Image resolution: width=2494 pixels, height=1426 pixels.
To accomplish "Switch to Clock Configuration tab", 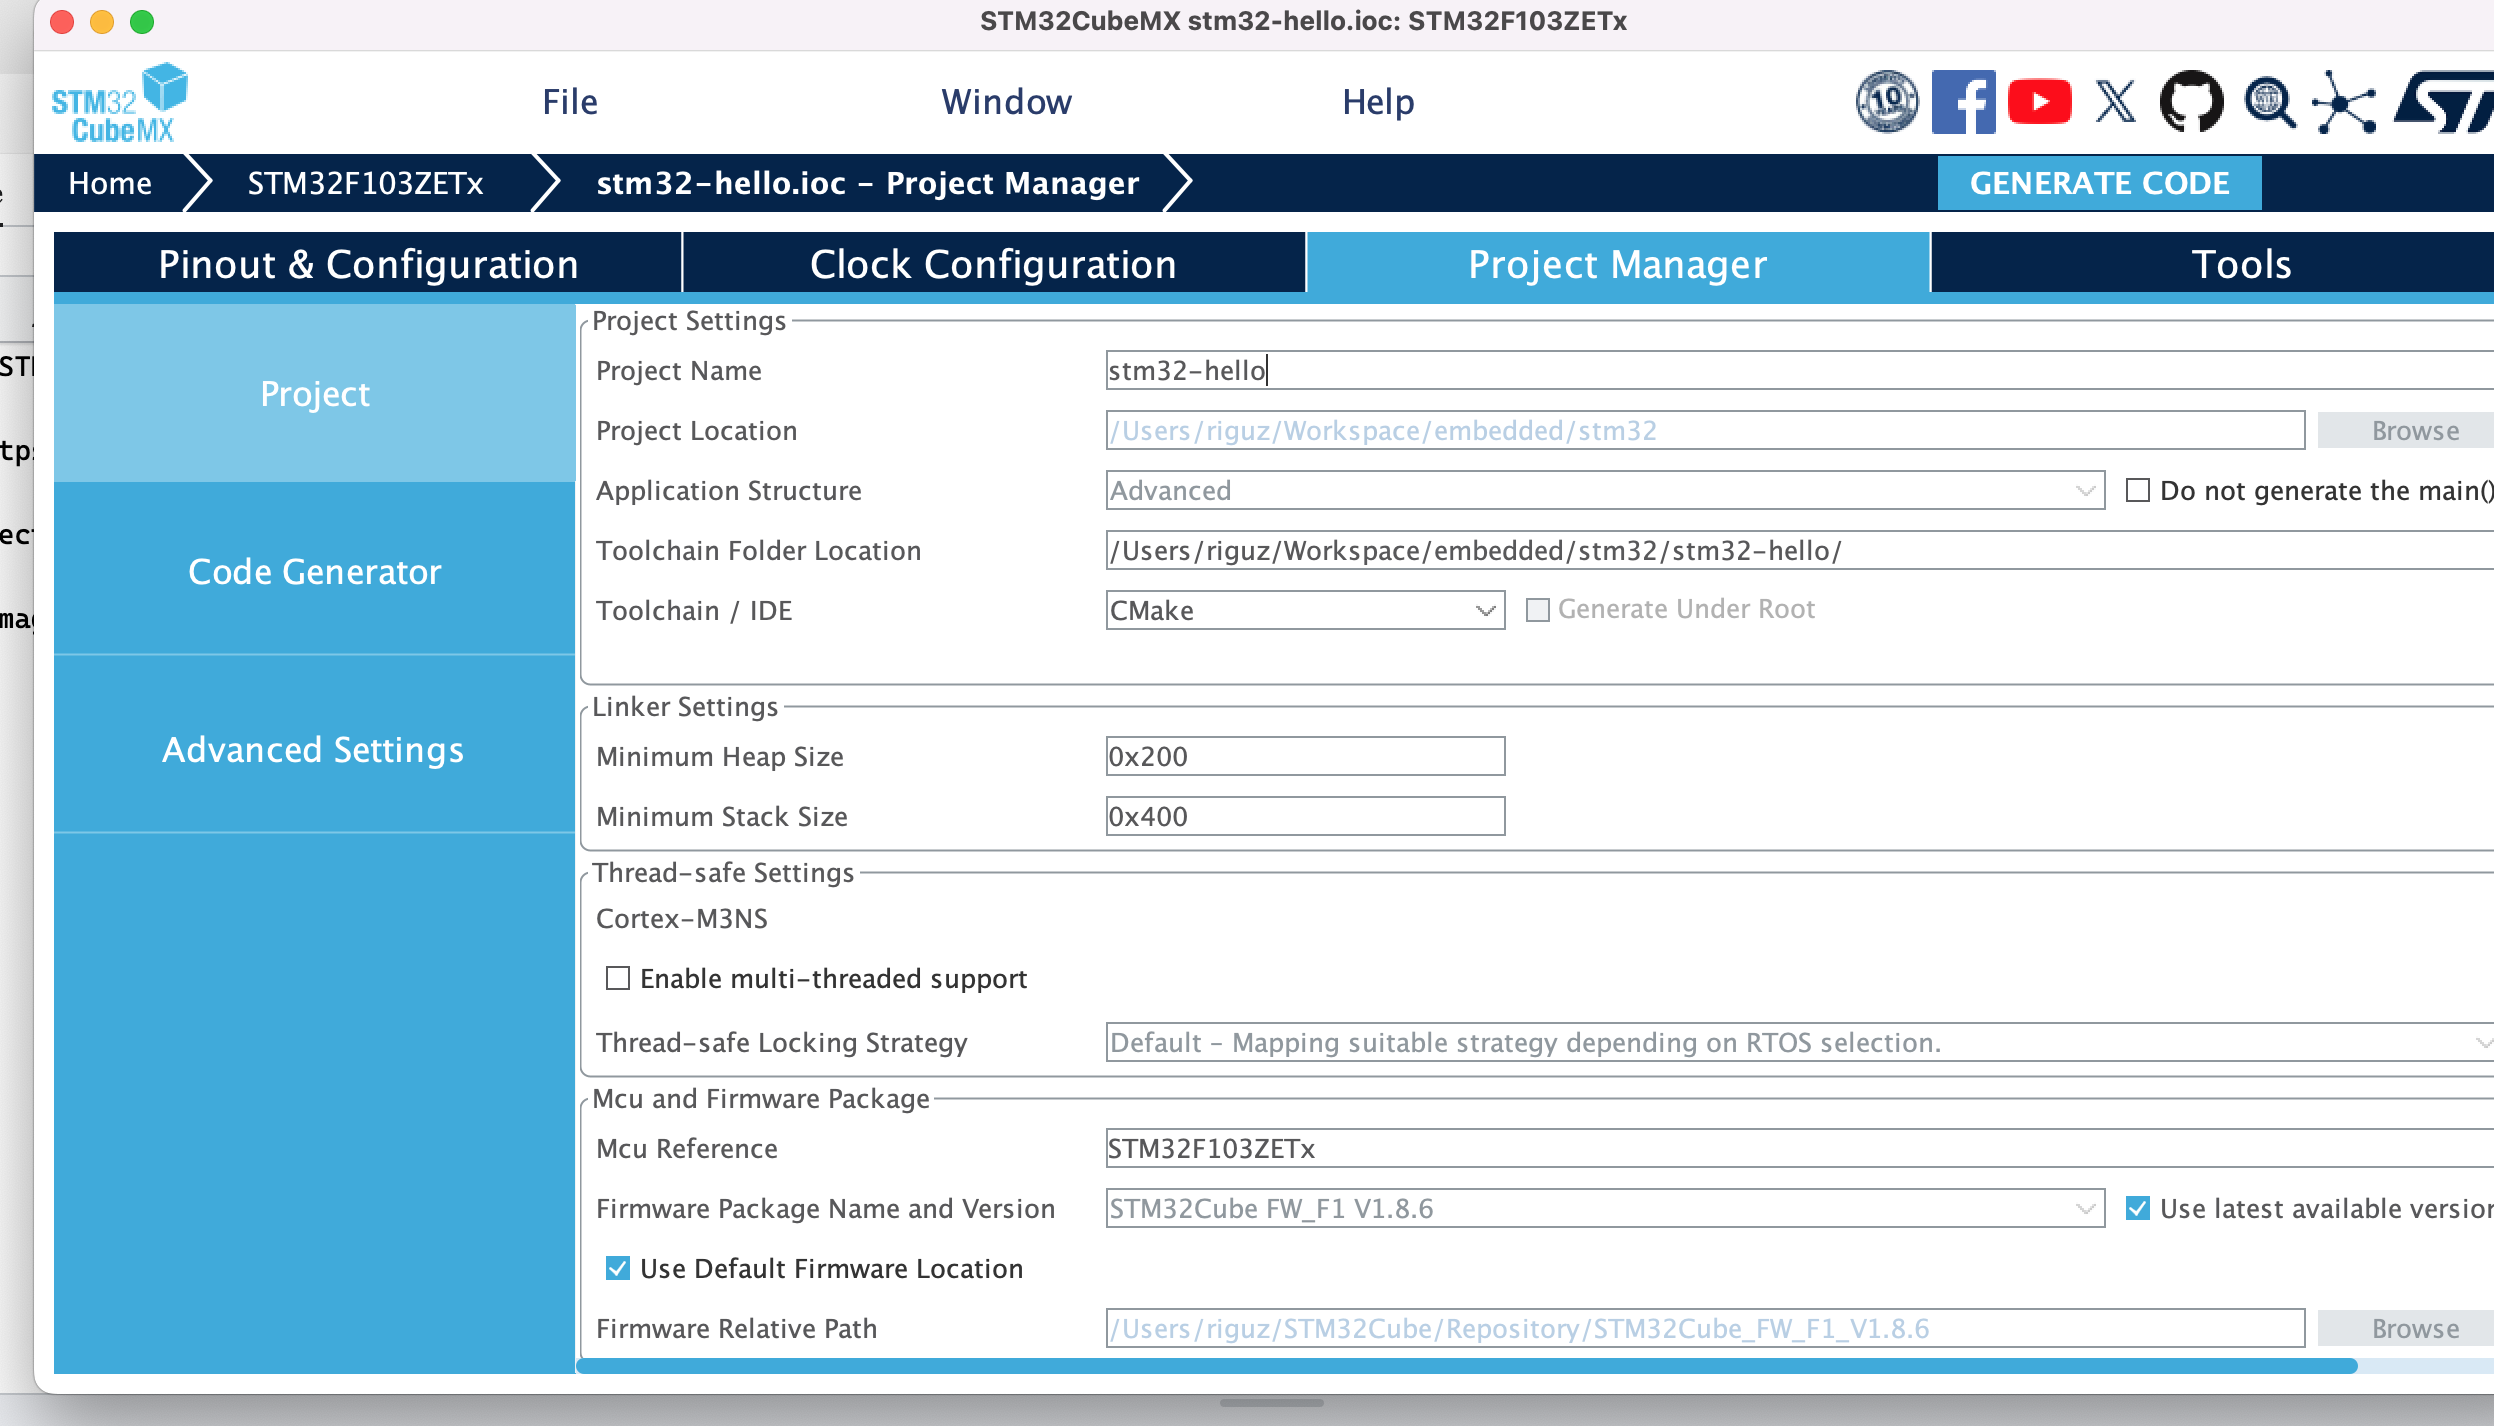I will 992,264.
